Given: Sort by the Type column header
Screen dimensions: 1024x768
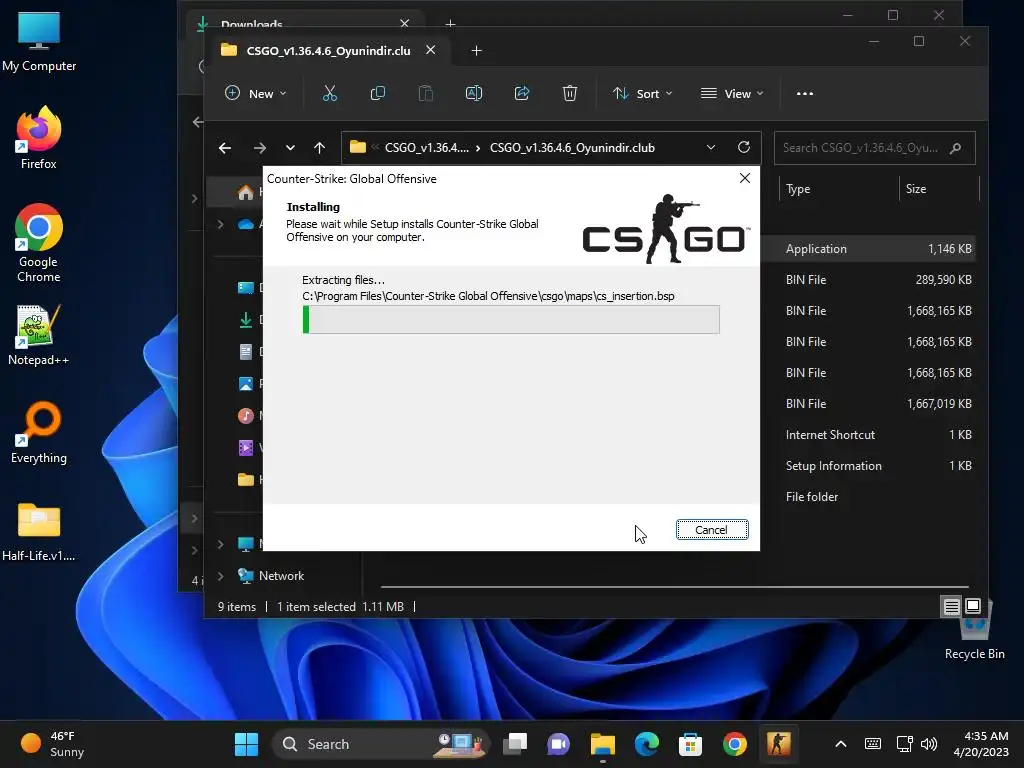Looking at the screenshot, I should click(797, 189).
